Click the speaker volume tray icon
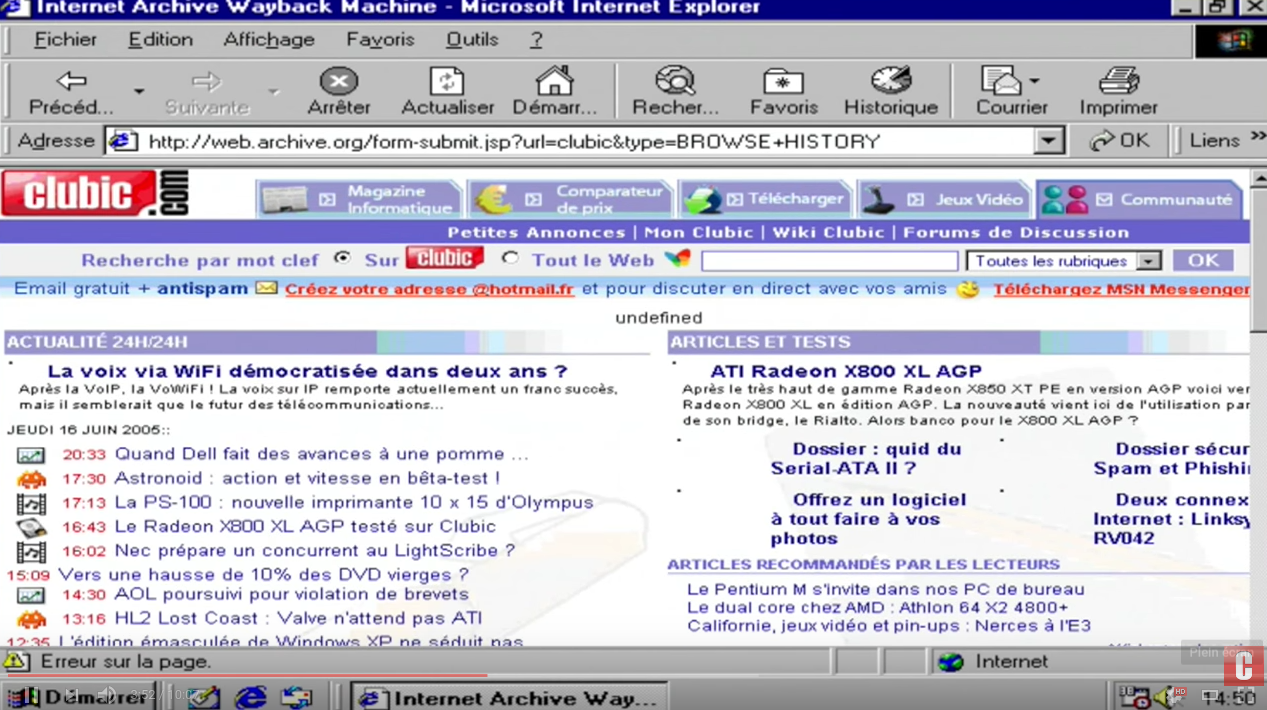1267x710 pixels. click(x=1165, y=696)
